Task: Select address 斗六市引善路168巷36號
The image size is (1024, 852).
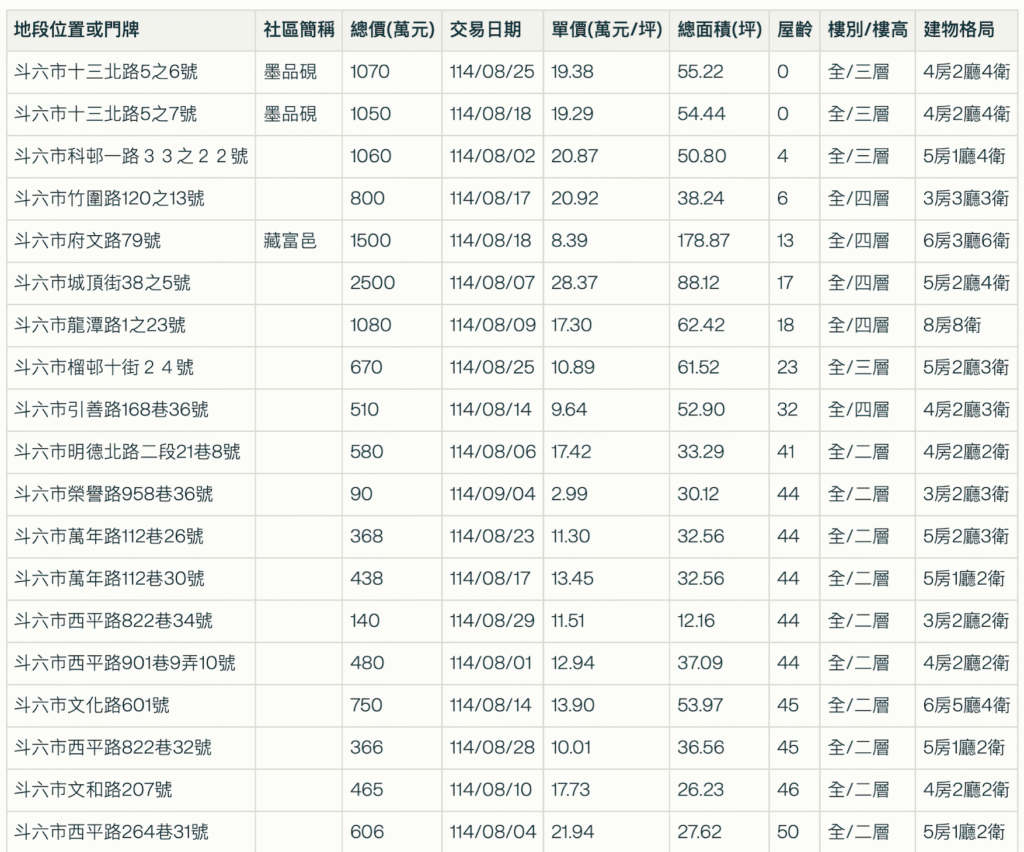Action: (111, 409)
